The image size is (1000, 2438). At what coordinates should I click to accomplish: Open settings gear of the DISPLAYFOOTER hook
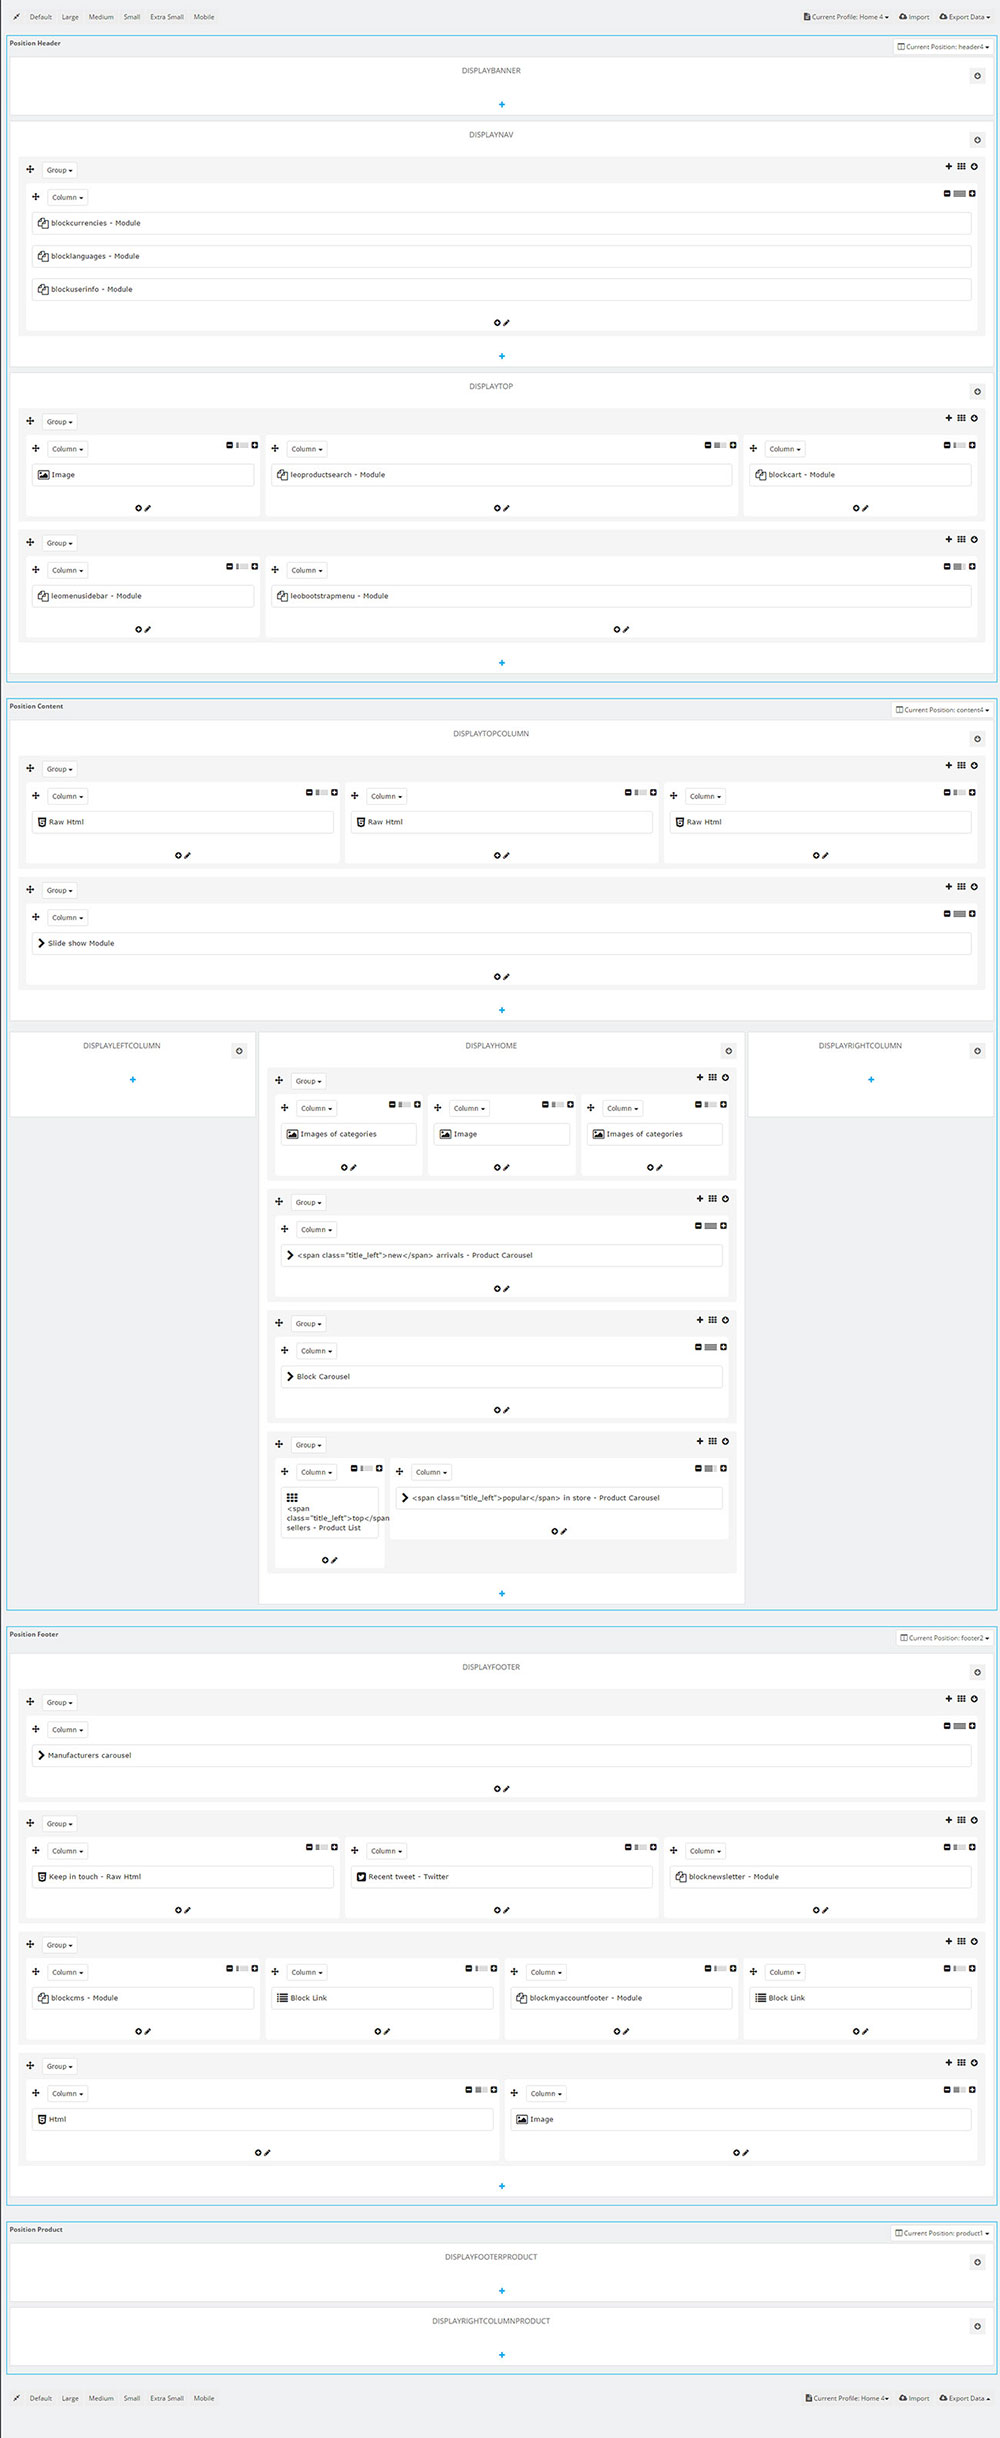(x=977, y=1672)
